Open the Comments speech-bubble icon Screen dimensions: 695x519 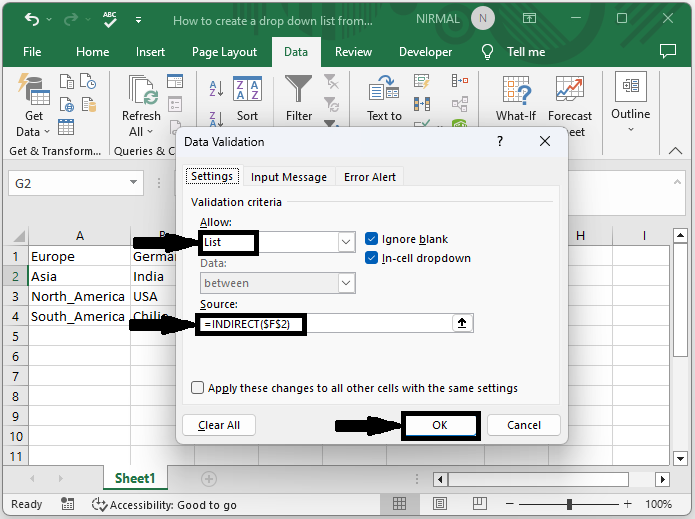668,51
